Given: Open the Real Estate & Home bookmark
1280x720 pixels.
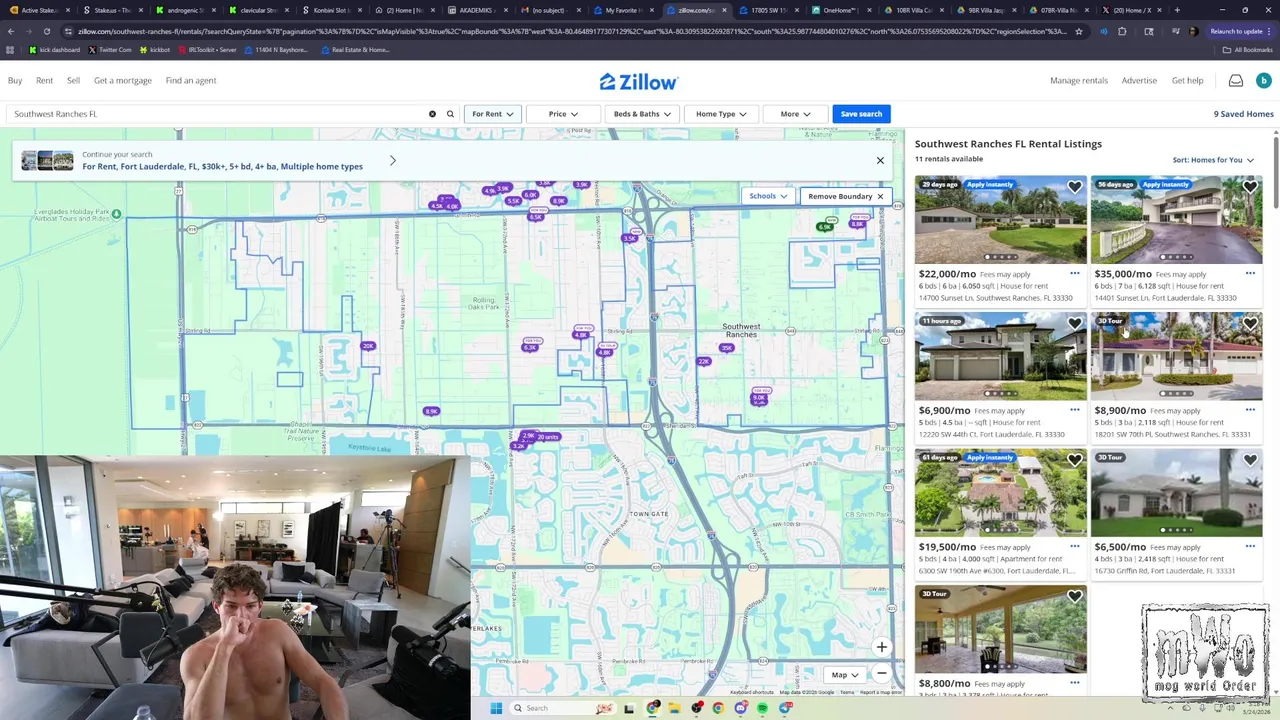Looking at the screenshot, I should (x=354, y=49).
